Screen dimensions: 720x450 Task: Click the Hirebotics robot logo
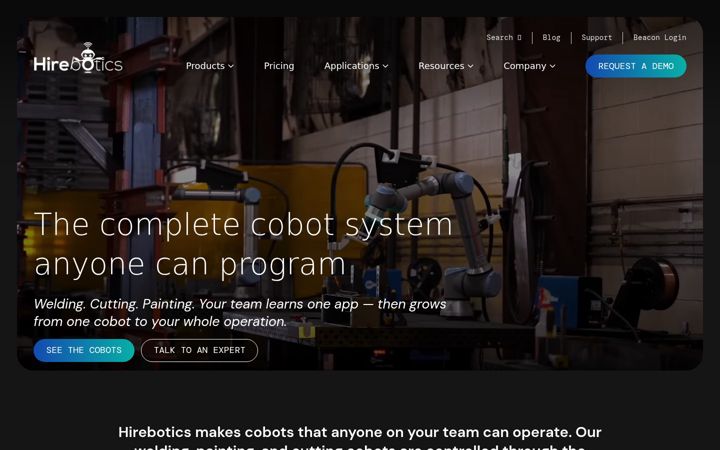[78, 58]
